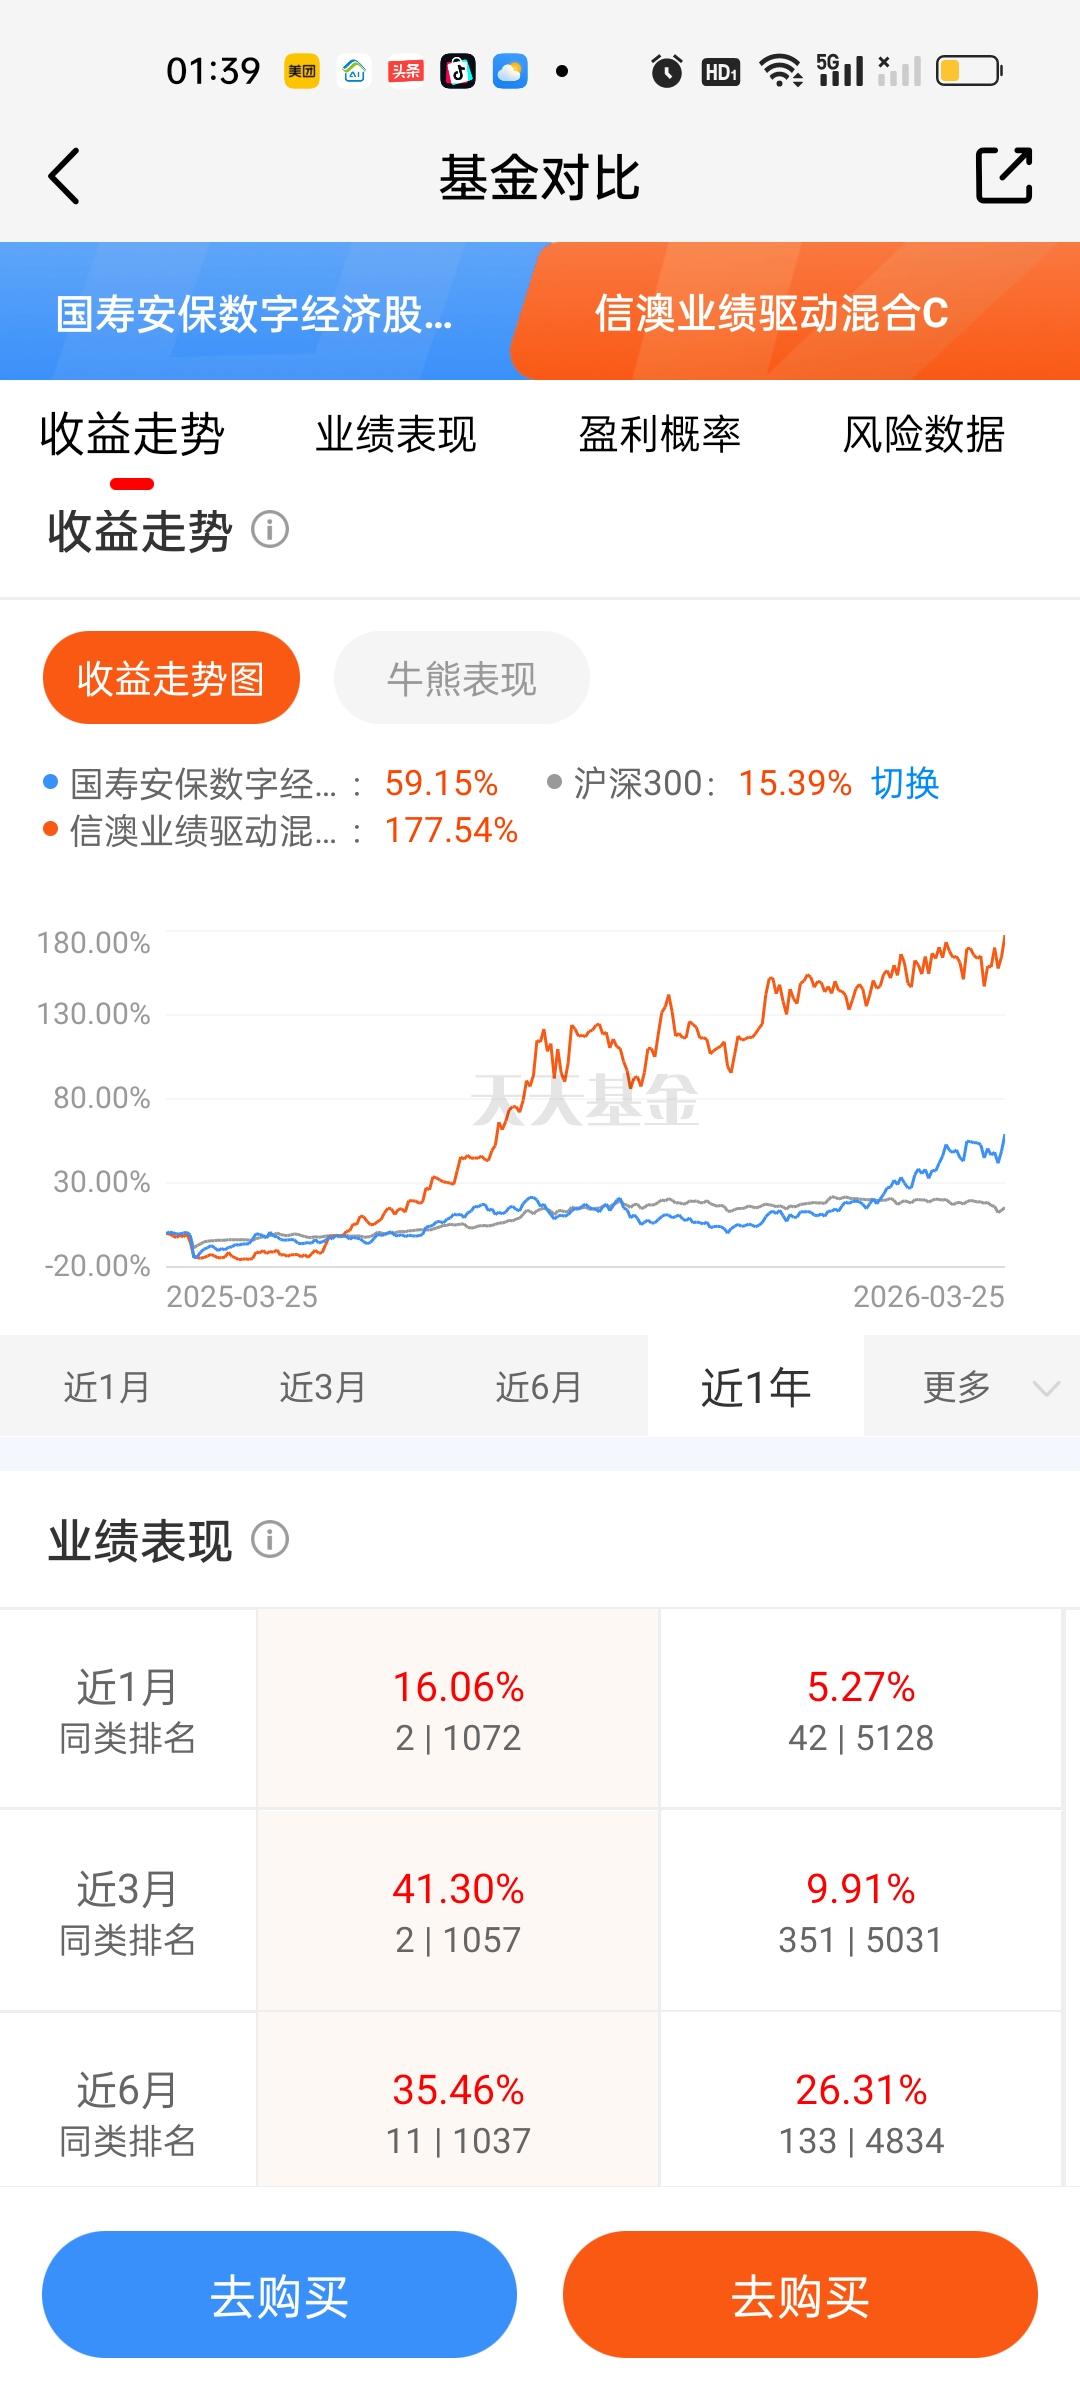Image resolution: width=1080 pixels, height=2400 pixels.
Task: Open the 风险数据 tab
Action: click(923, 435)
